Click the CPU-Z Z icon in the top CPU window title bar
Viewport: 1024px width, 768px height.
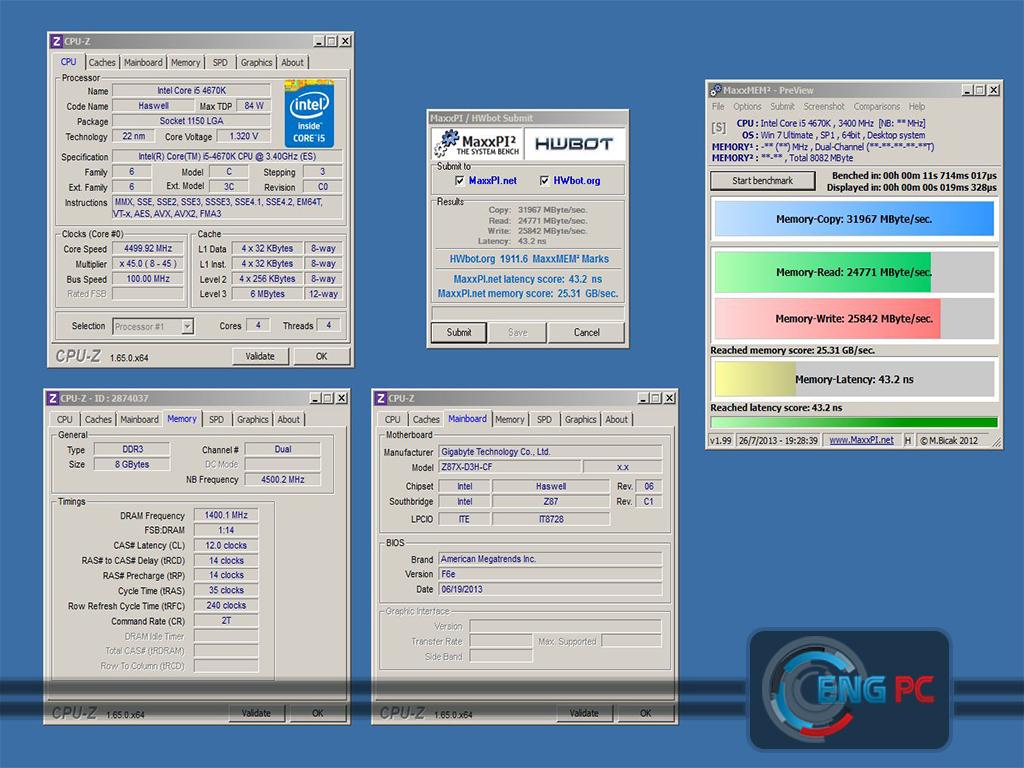[57, 41]
